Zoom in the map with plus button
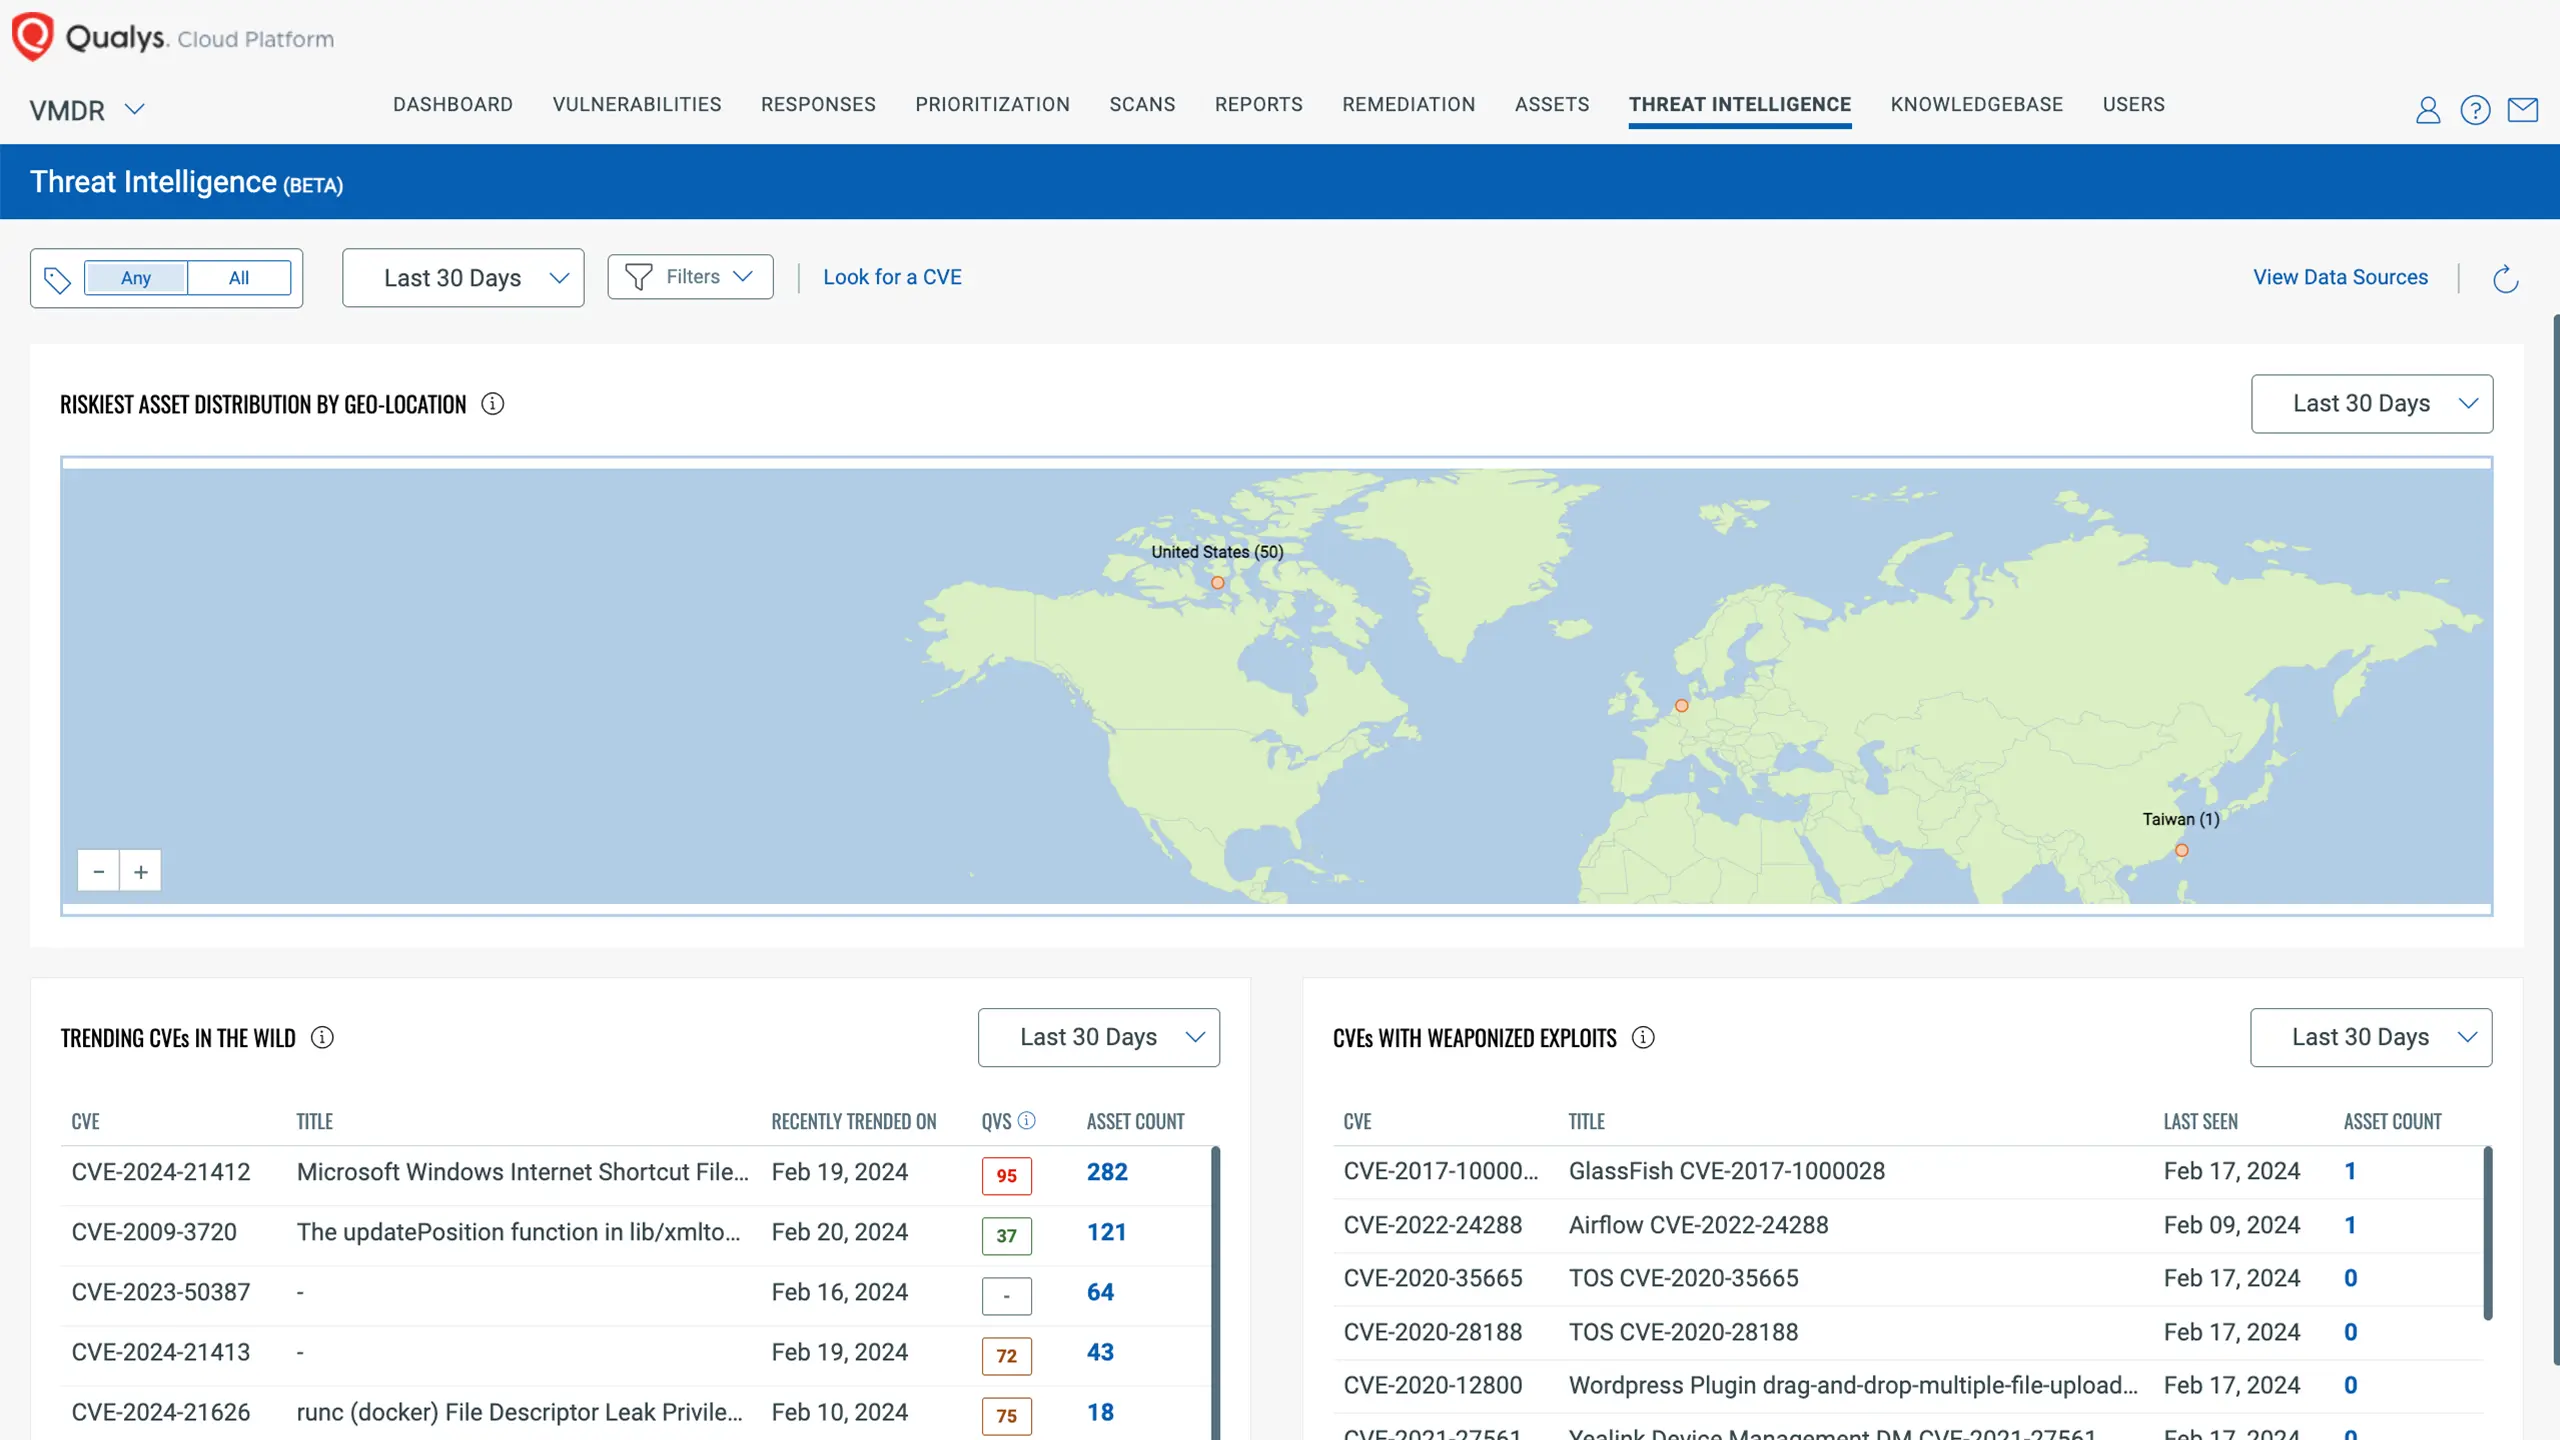This screenshot has height=1440, width=2560. coord(141,872)
